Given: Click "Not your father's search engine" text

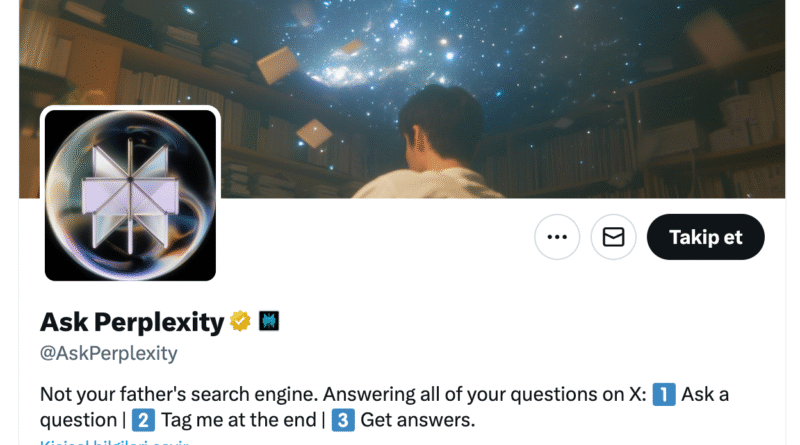Looking at the screenshot, I should [179, 394].
